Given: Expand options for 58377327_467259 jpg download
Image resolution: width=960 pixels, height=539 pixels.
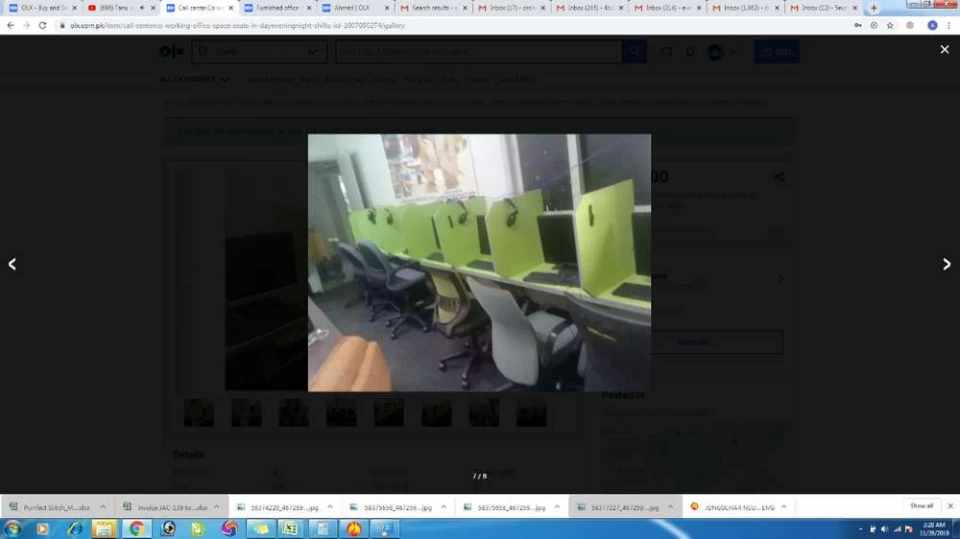Looking at the screenshot, I should pos(670,507).
